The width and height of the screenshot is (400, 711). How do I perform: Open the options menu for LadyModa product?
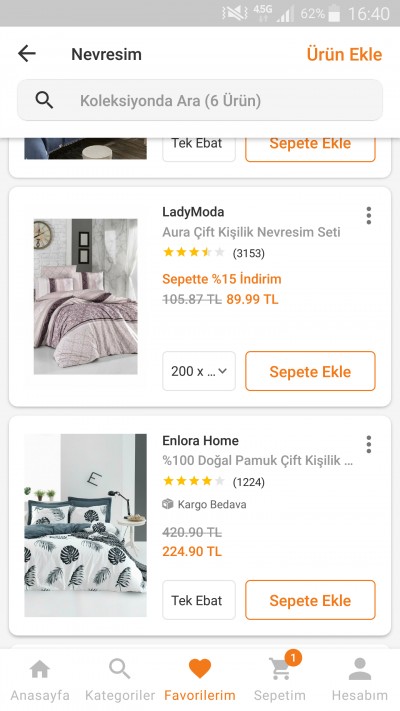(x=369, y=215)
